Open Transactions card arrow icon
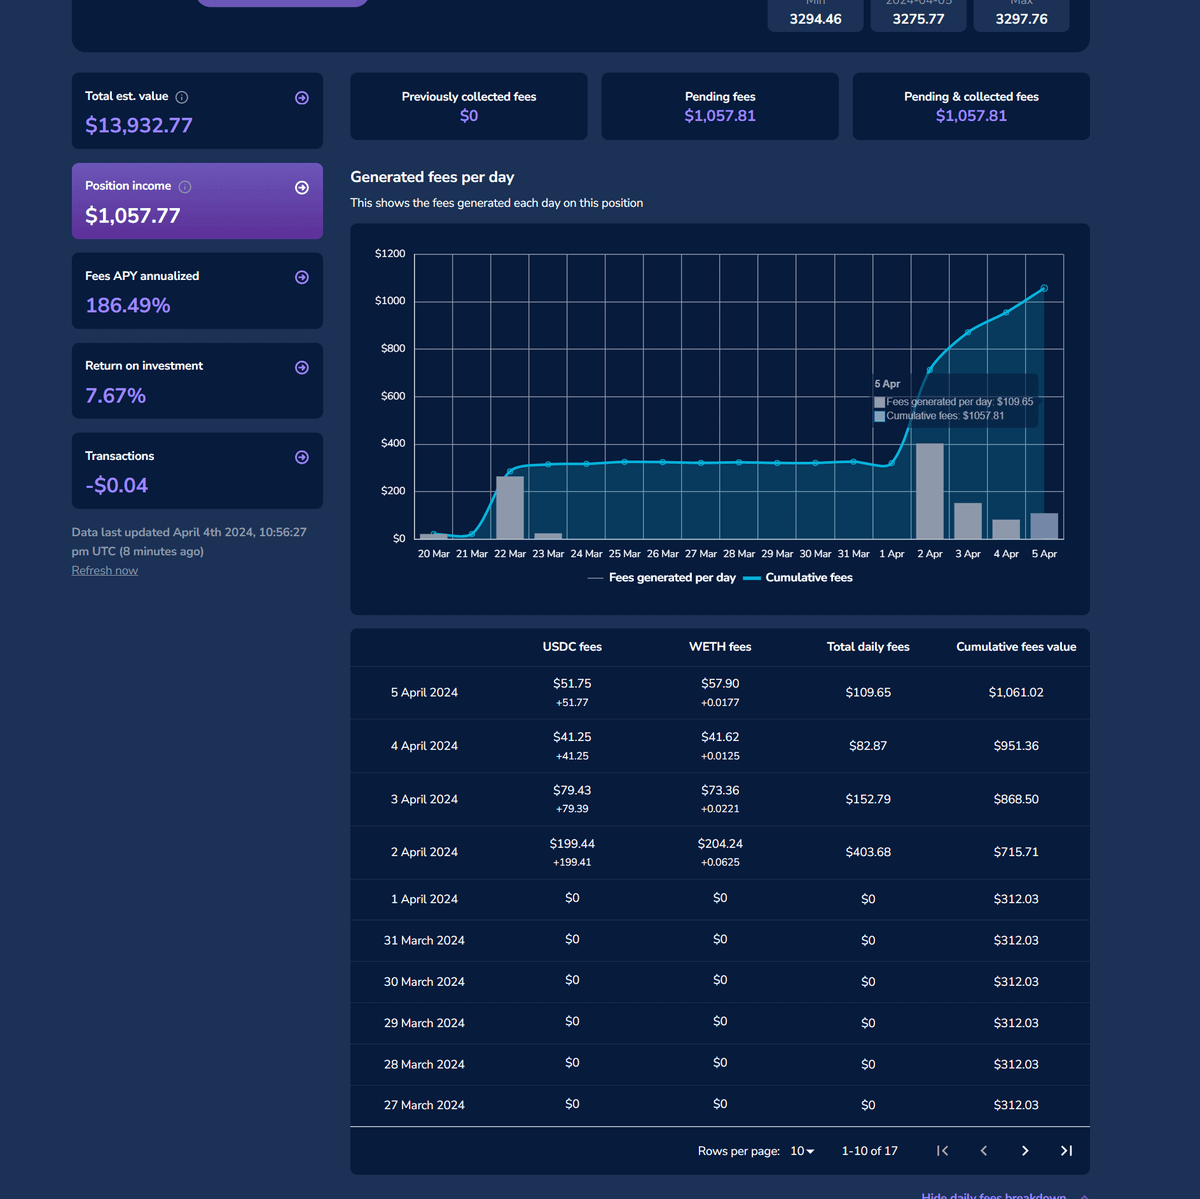This screenshot has height=1199, width=1200. [302, 458]
